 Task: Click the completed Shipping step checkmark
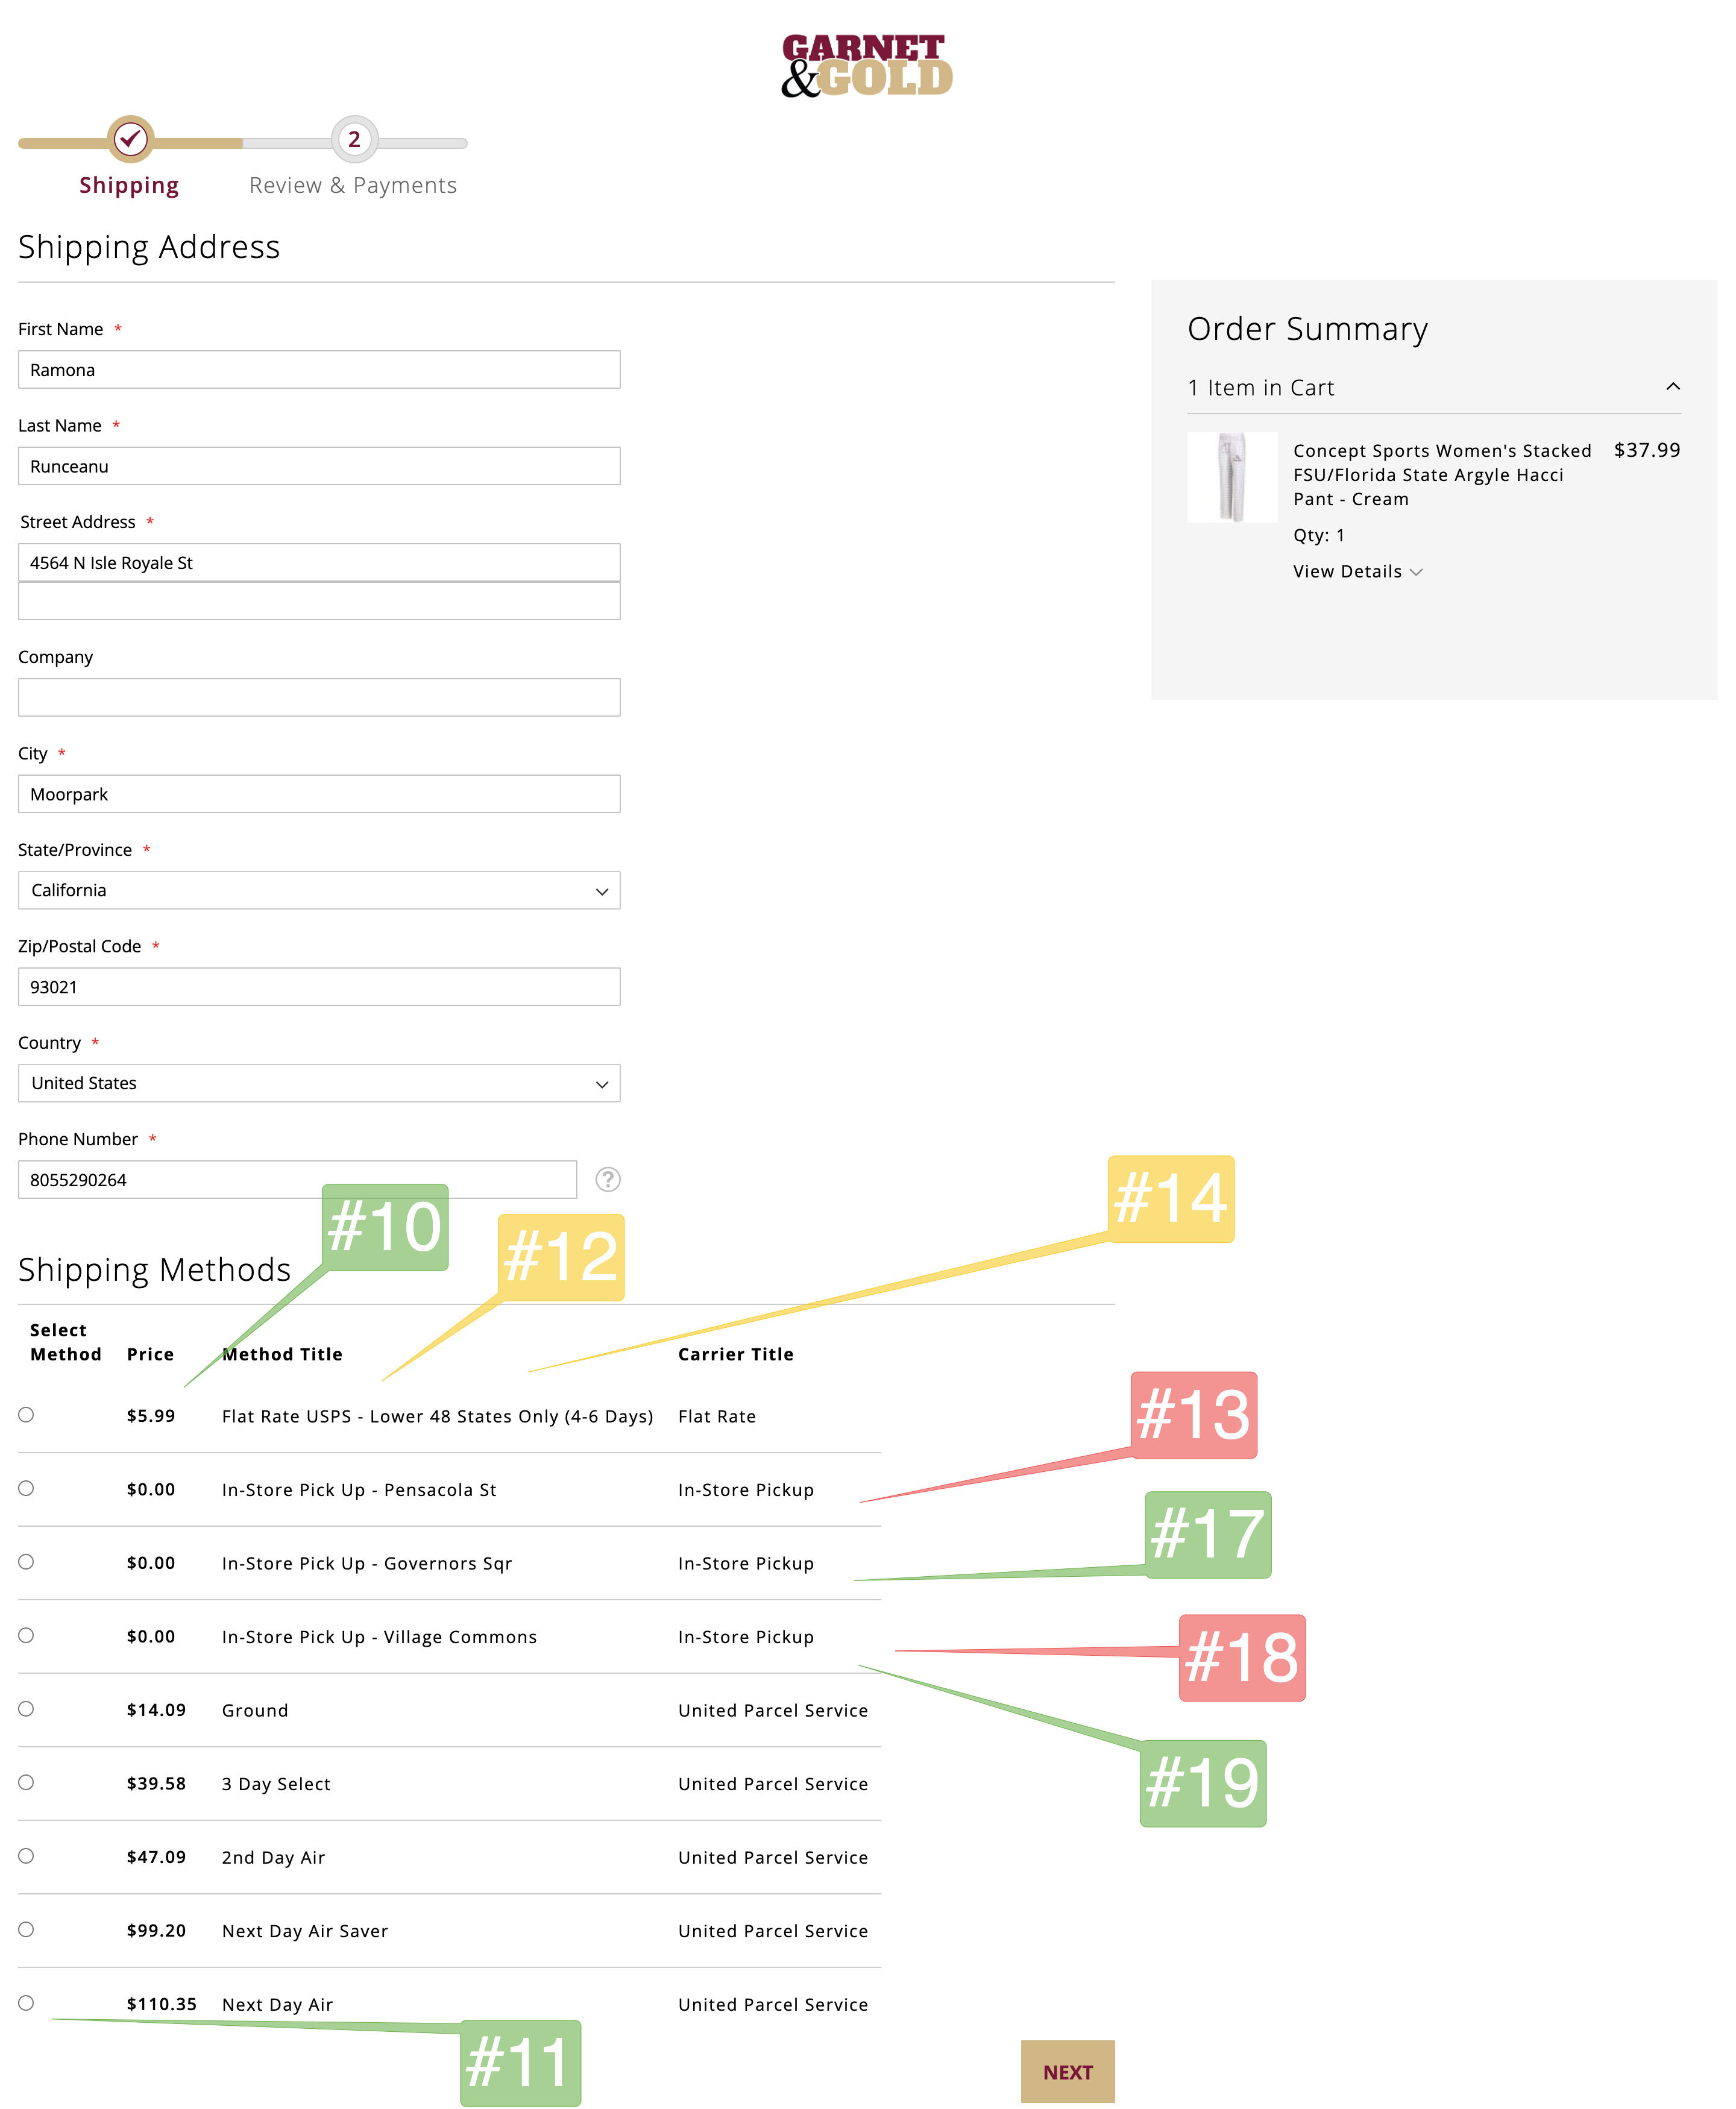coord(131,139)
